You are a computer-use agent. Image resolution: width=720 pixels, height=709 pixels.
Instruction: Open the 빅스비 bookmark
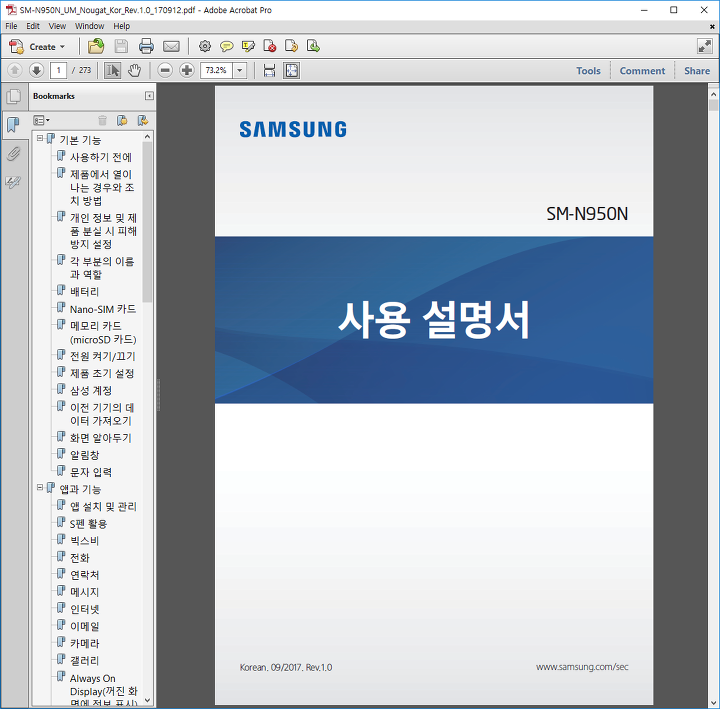84,540
